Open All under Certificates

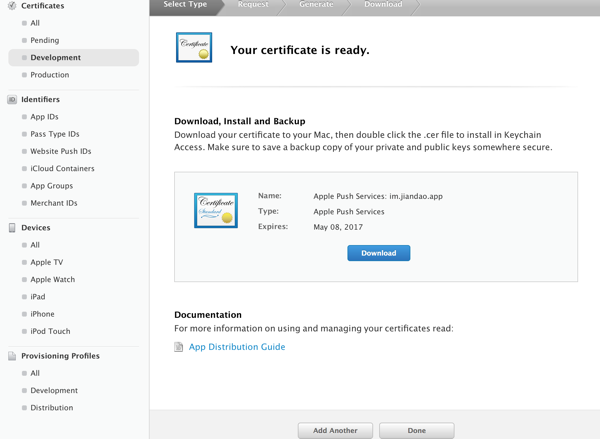[x=35, y=23]
